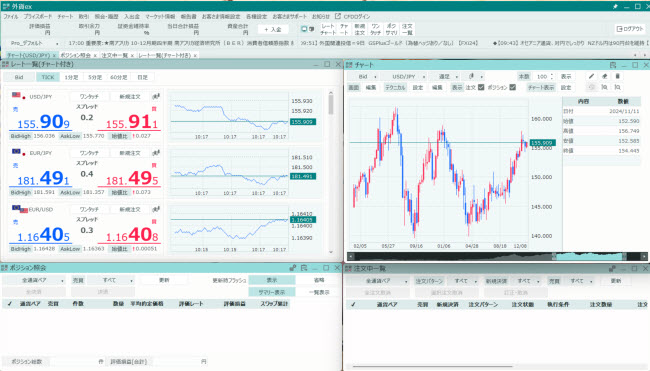Click the チャート shortcut in top toolbar
This screenshot has width=650, height=371.
point(344,29)
